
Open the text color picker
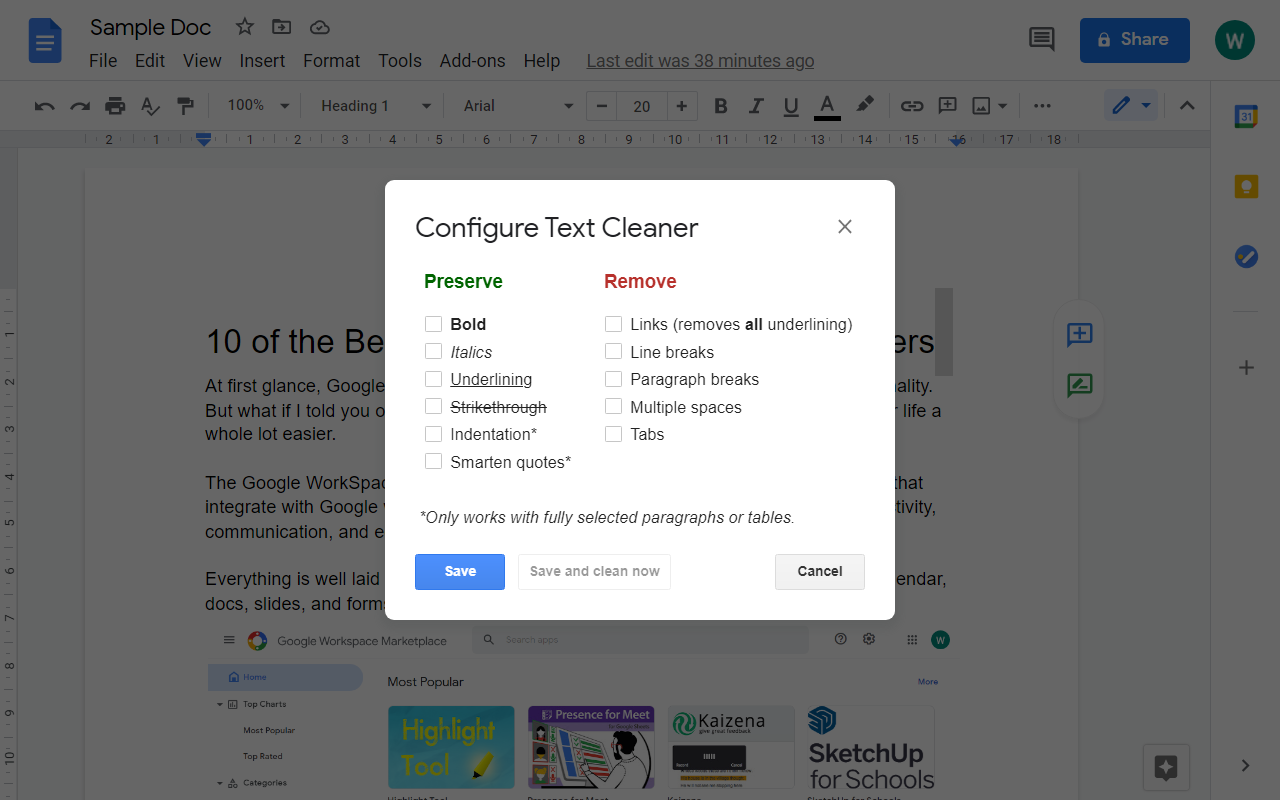(x=827, y=106)
